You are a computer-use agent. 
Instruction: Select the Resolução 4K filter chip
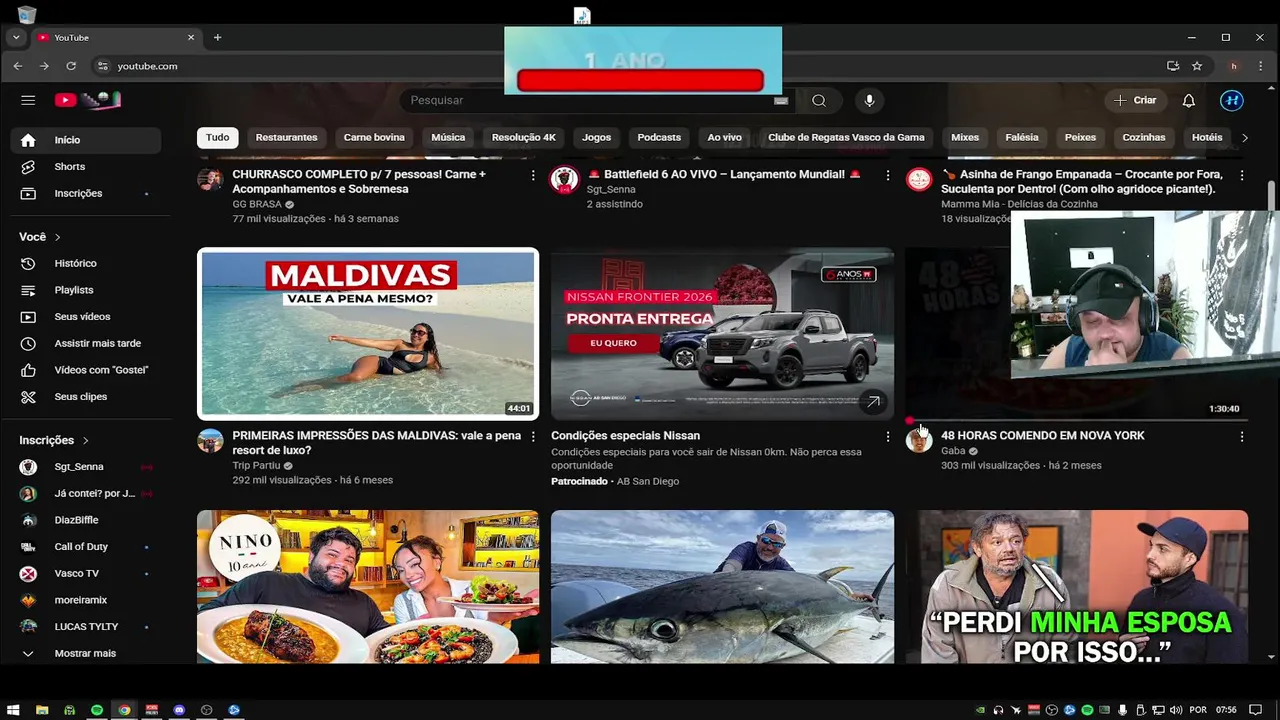(x=524, y=137)
